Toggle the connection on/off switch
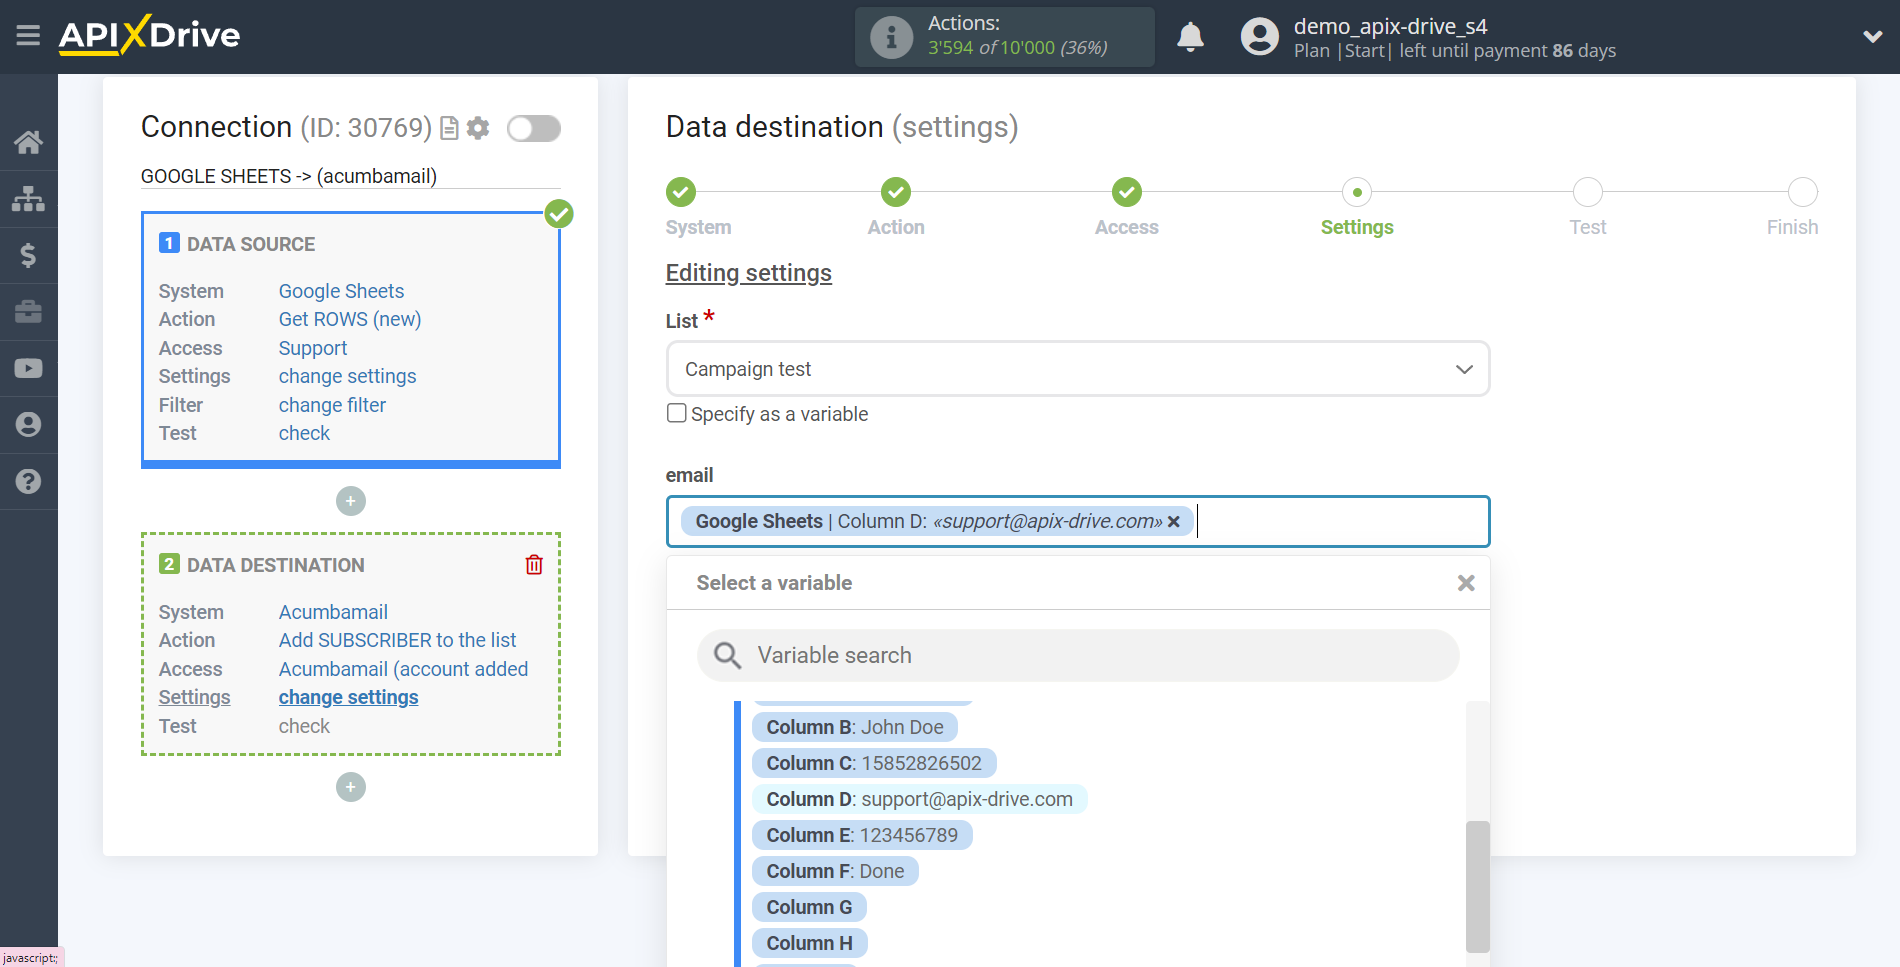1900x967 pixels. (x=534, y=128)
